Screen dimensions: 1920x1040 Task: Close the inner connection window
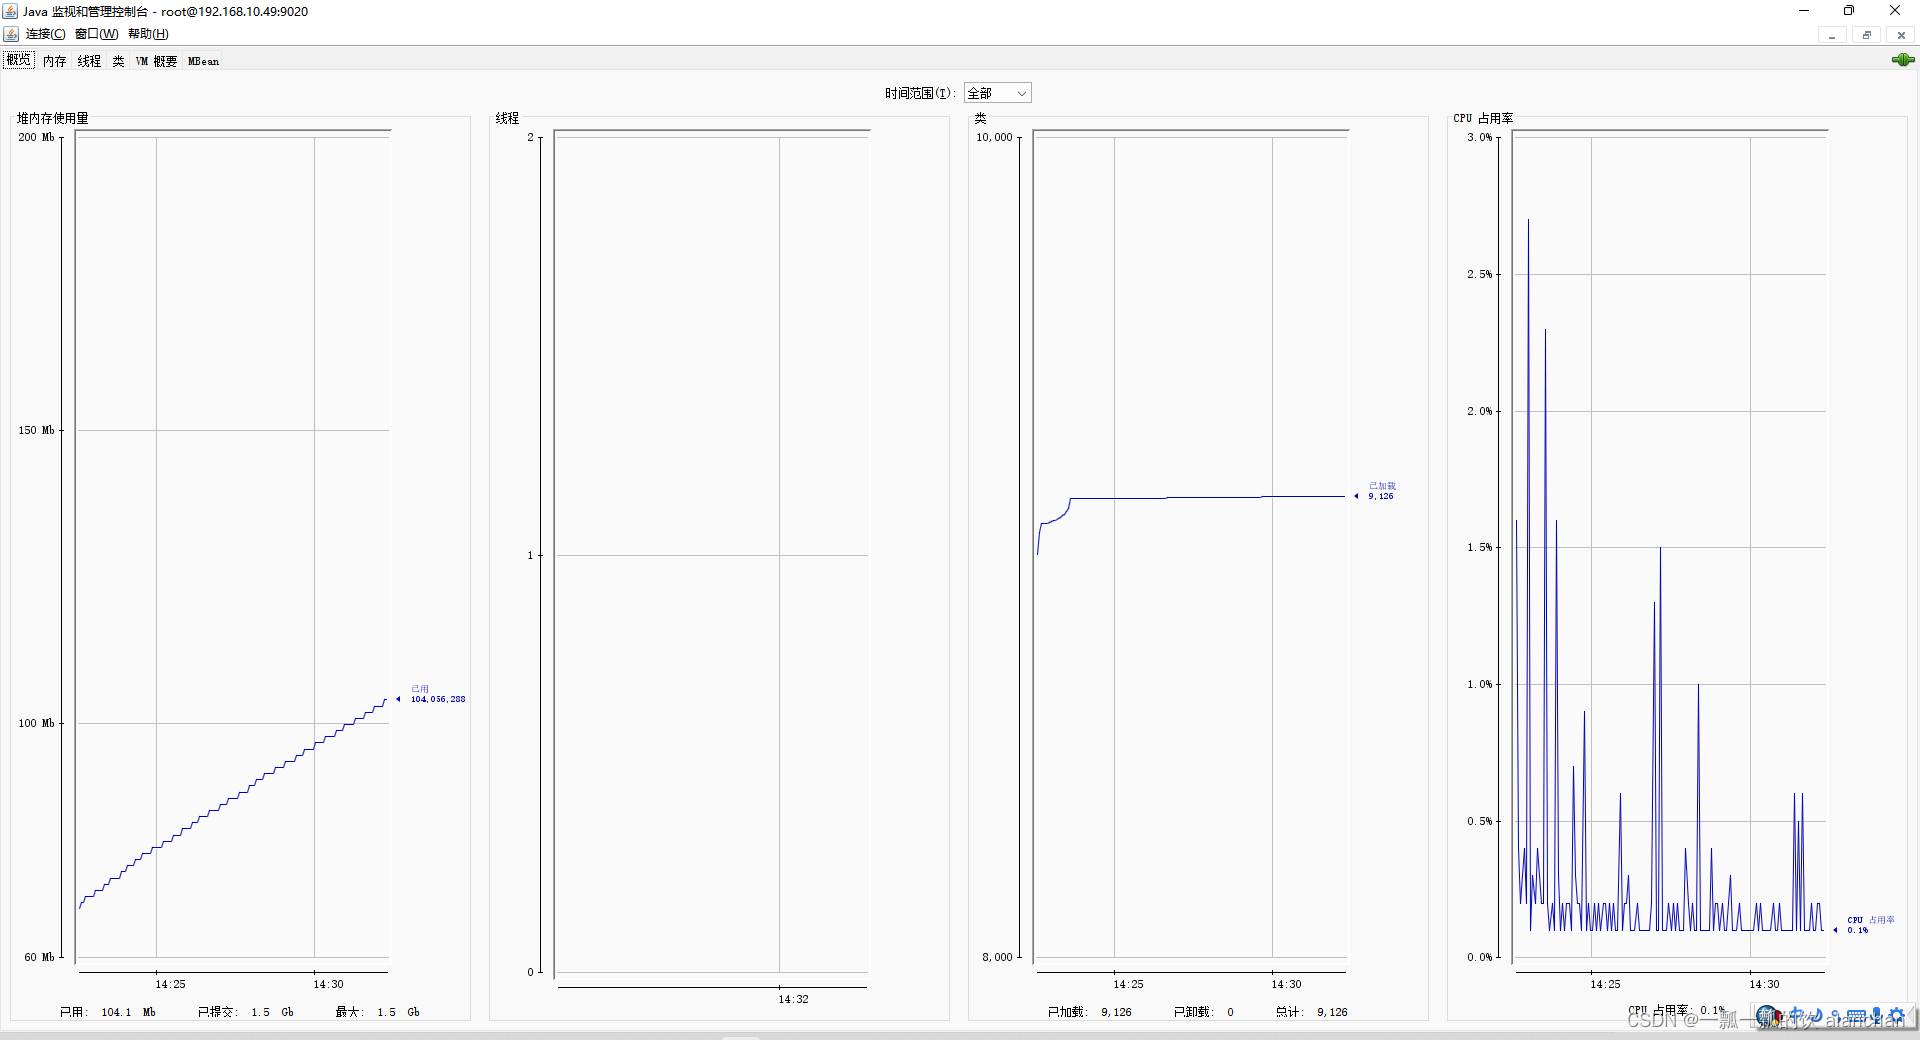click(1901, 35)
